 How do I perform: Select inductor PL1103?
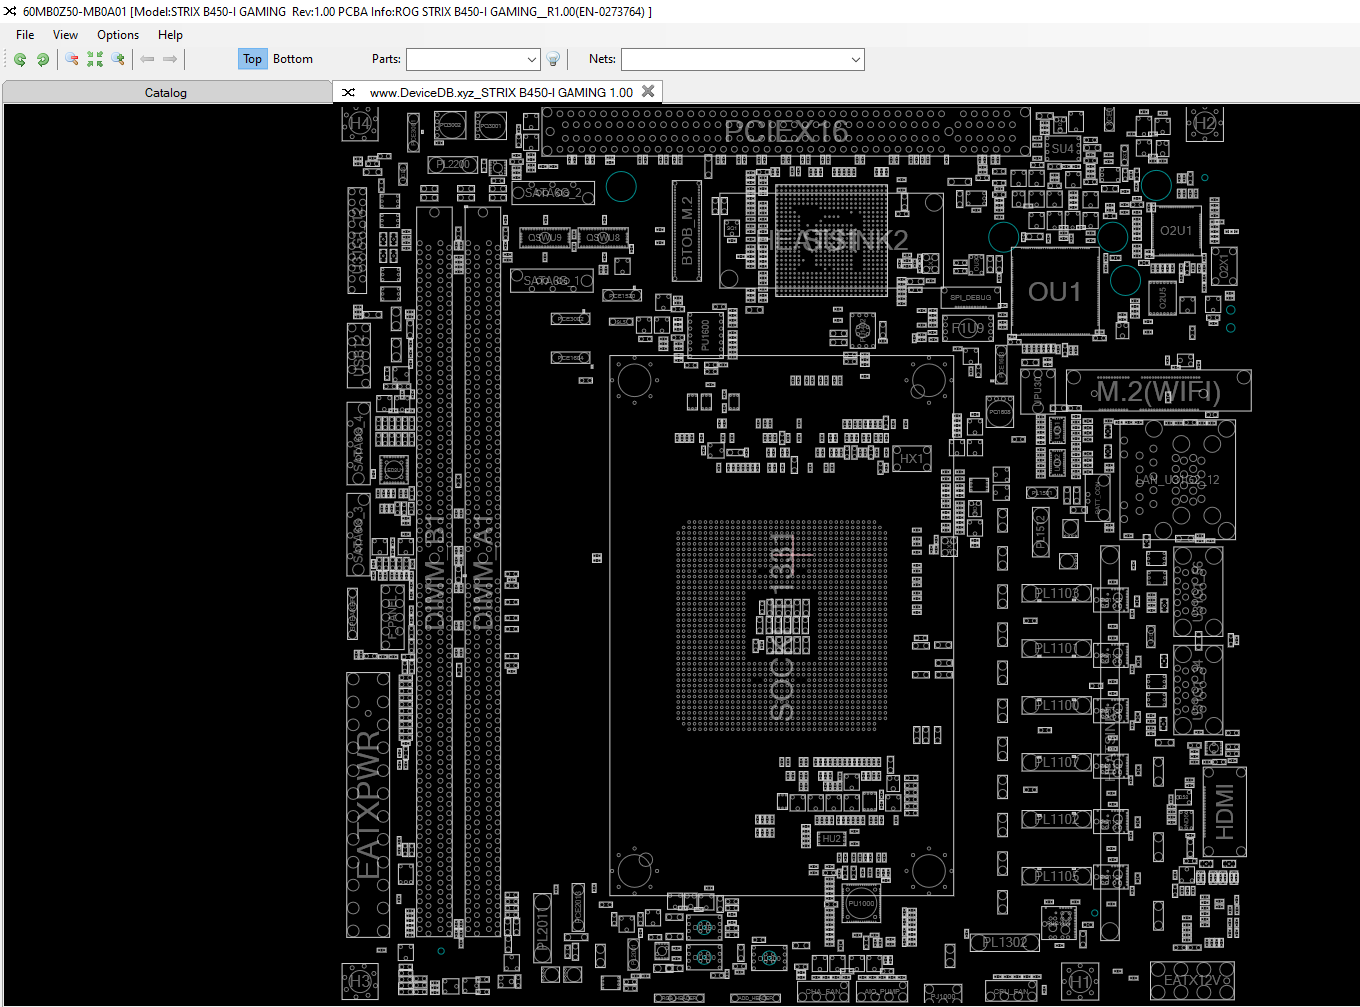[x=1057, y=593]
